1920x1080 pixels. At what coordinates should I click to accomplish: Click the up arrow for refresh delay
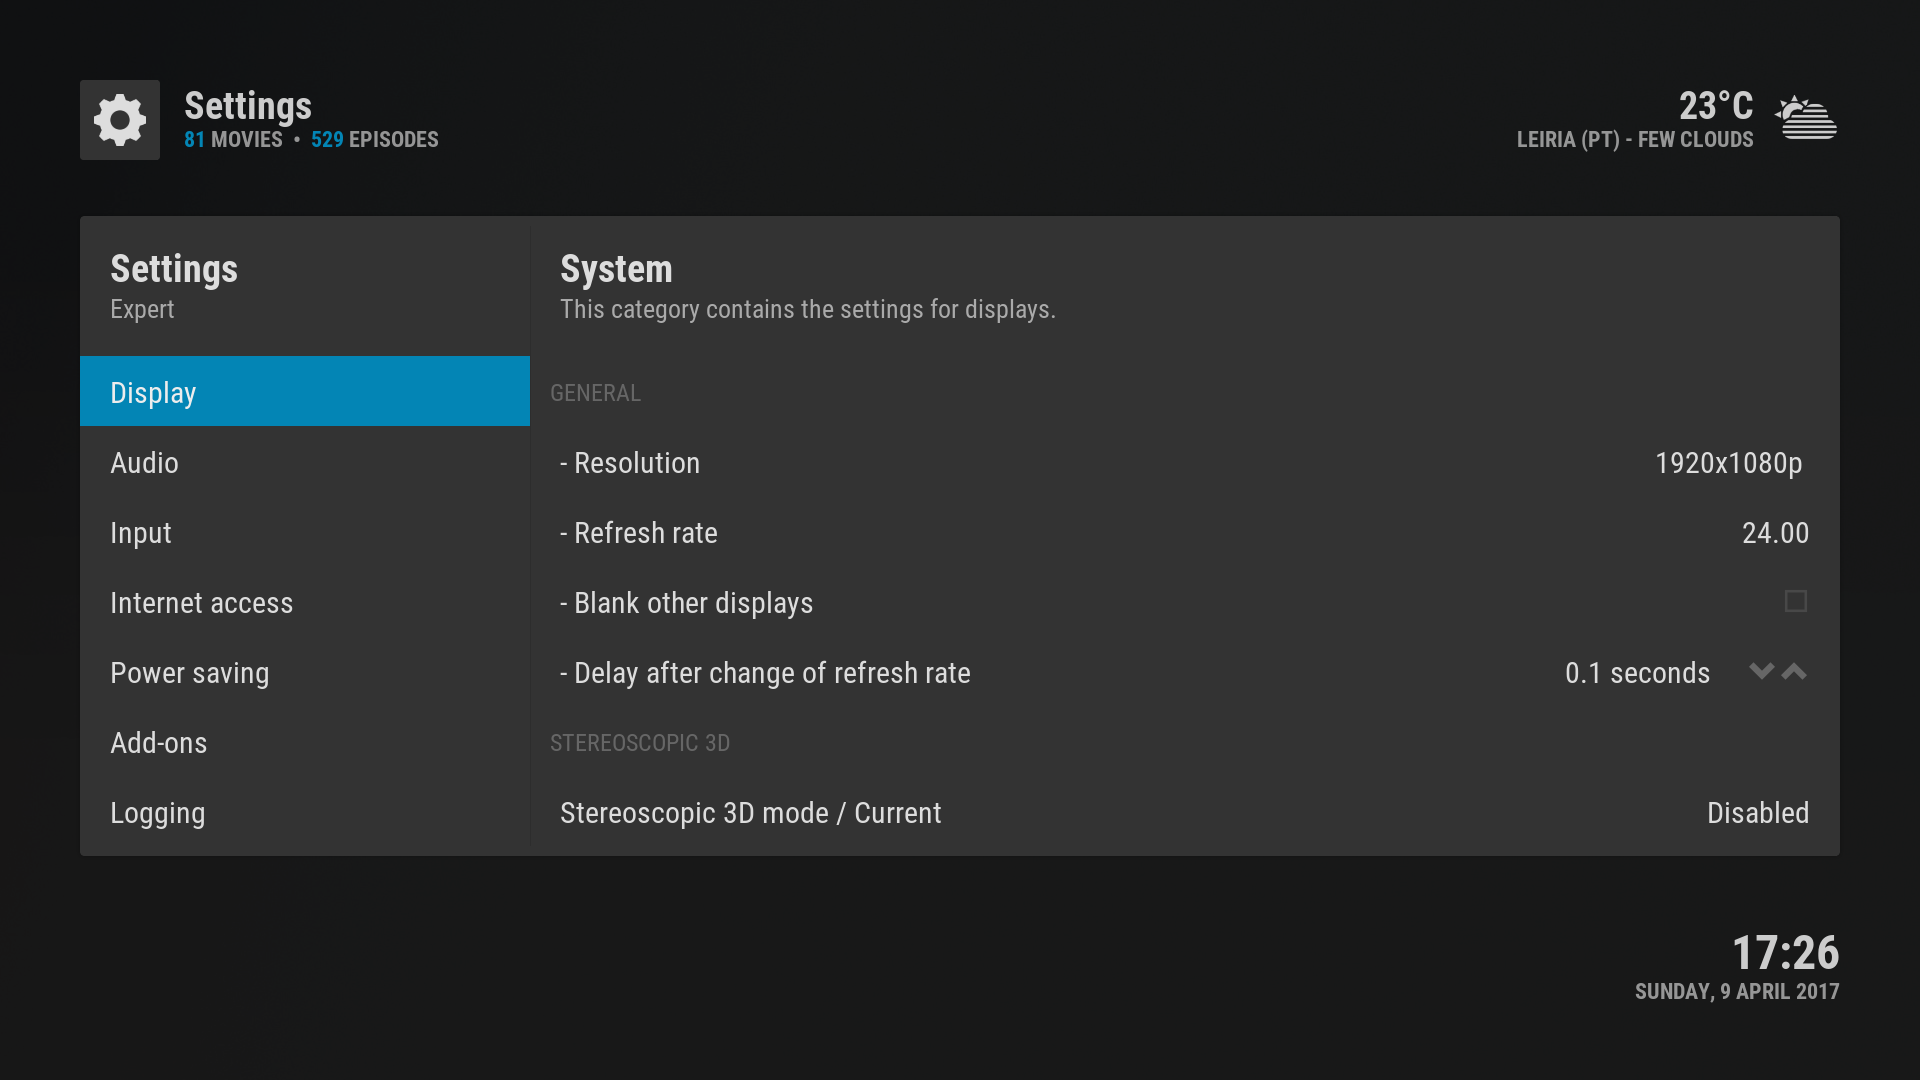click(x=1795, y=672)
